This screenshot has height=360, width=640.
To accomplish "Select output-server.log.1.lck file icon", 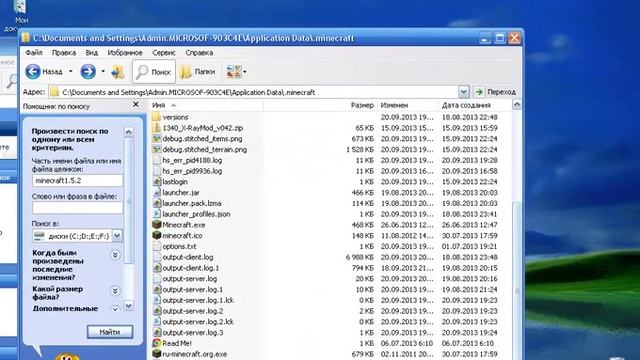I will pos(156,300).
